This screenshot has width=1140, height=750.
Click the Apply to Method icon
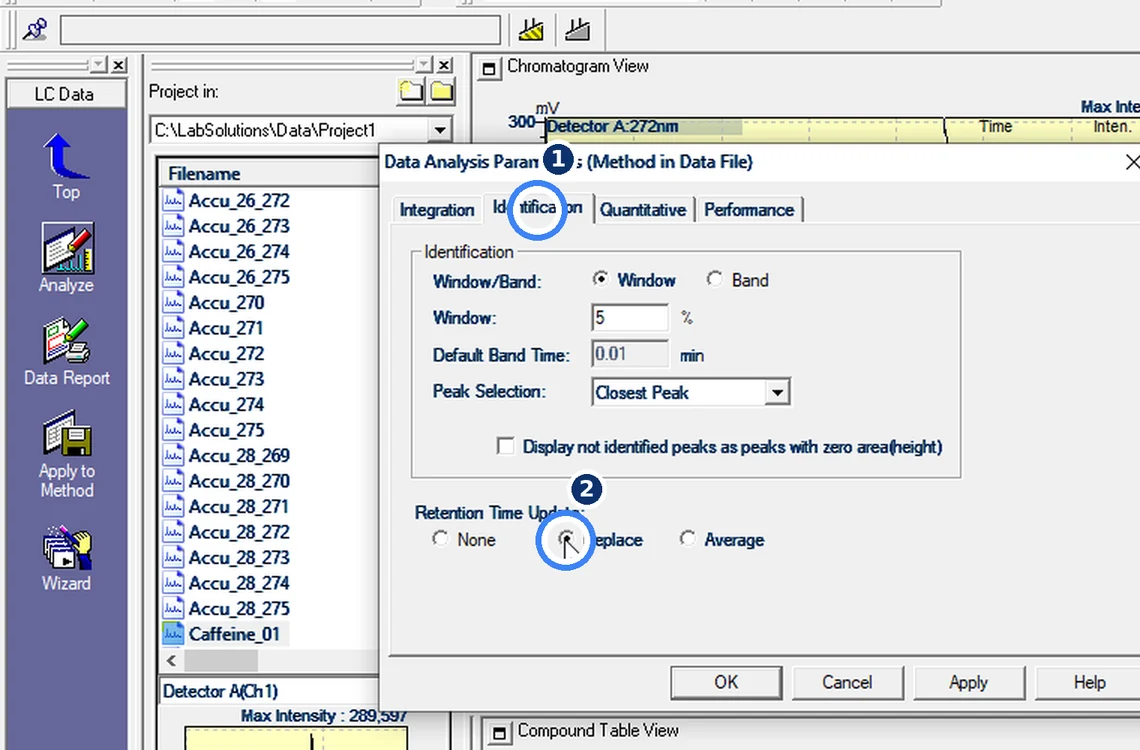click(66, 434)
